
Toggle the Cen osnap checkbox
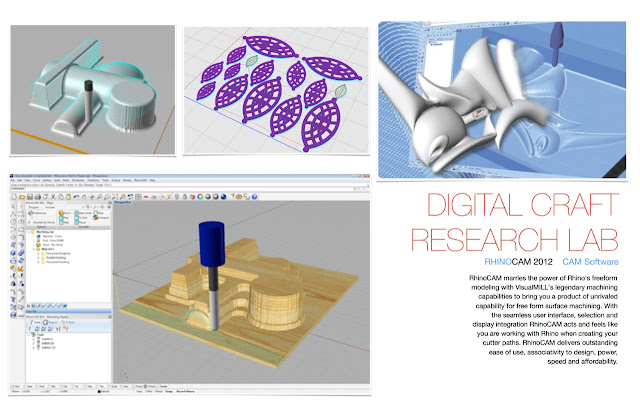click(x=61, y=387)
